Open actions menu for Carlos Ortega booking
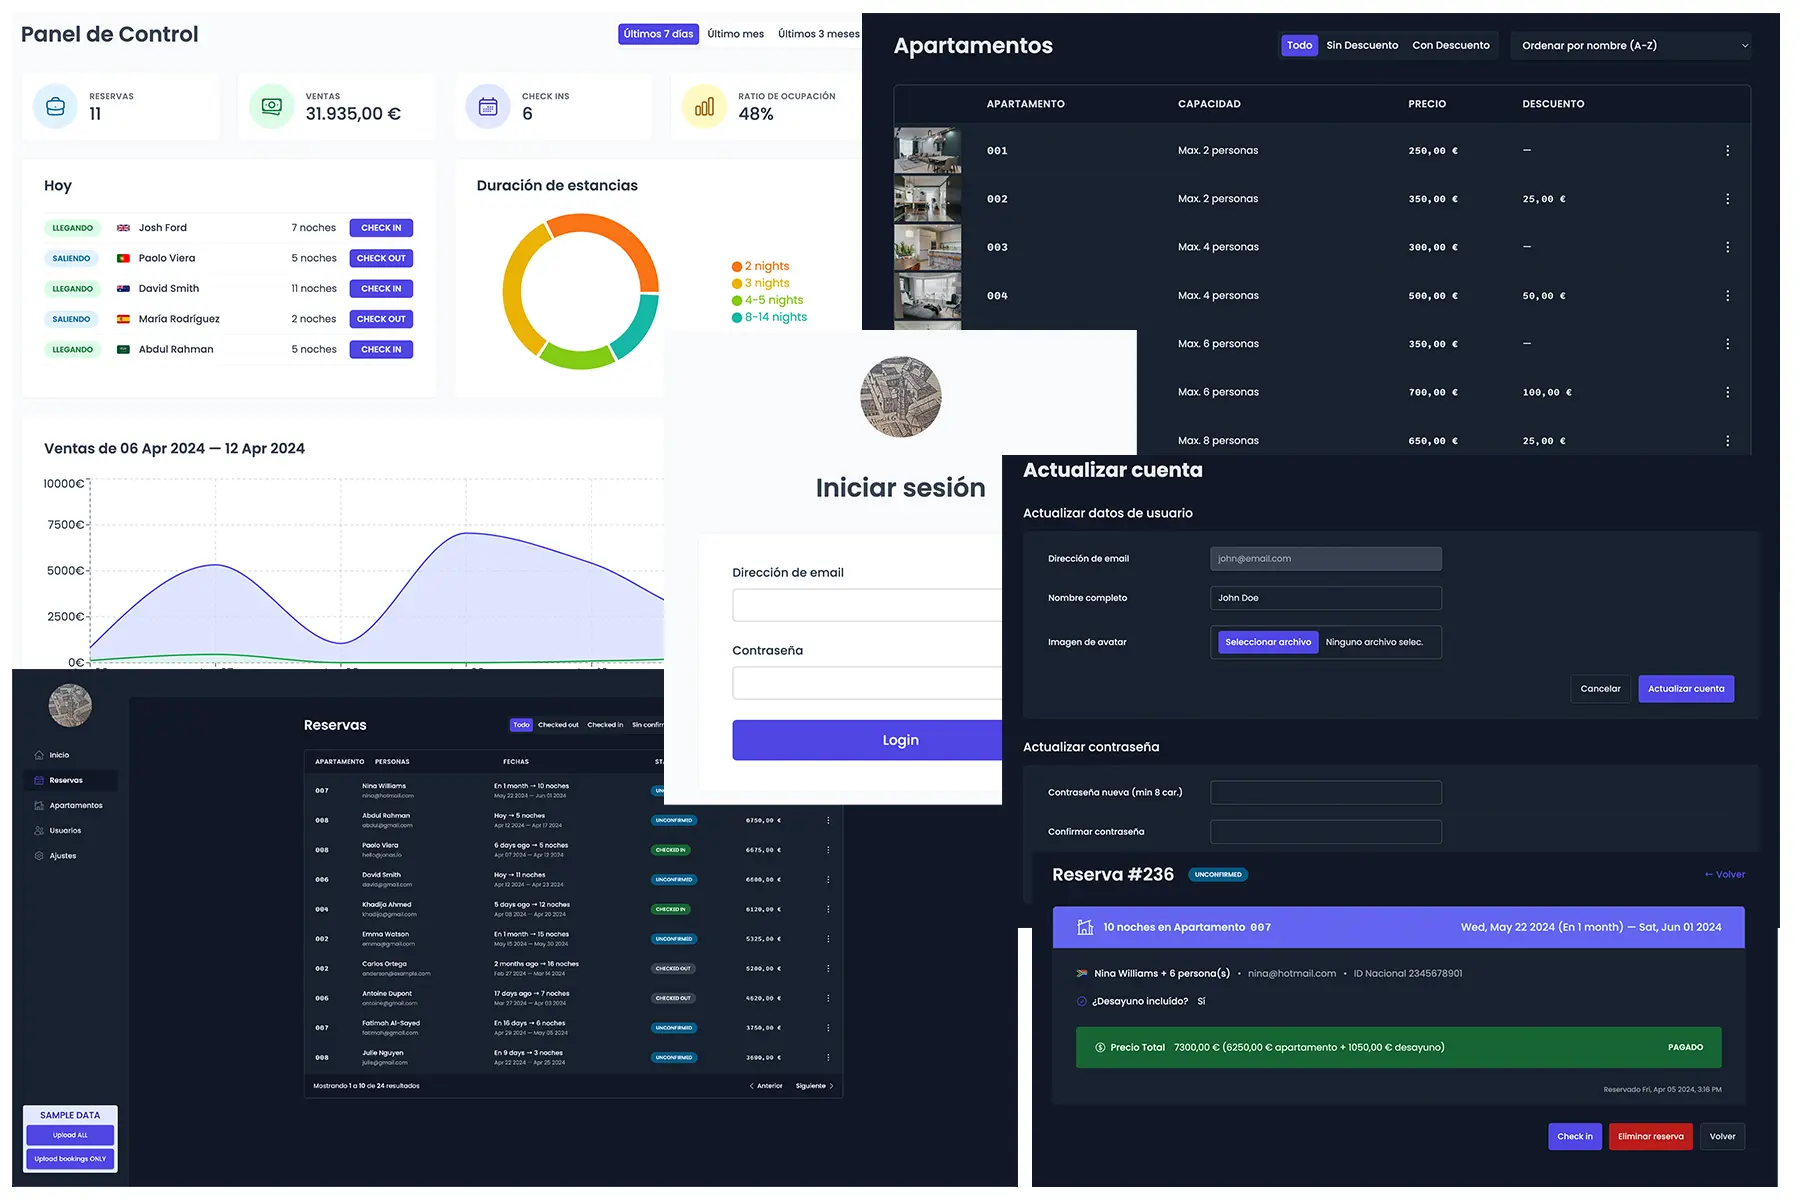The width and height of the screenshot is (1800, 1200). 828,969
